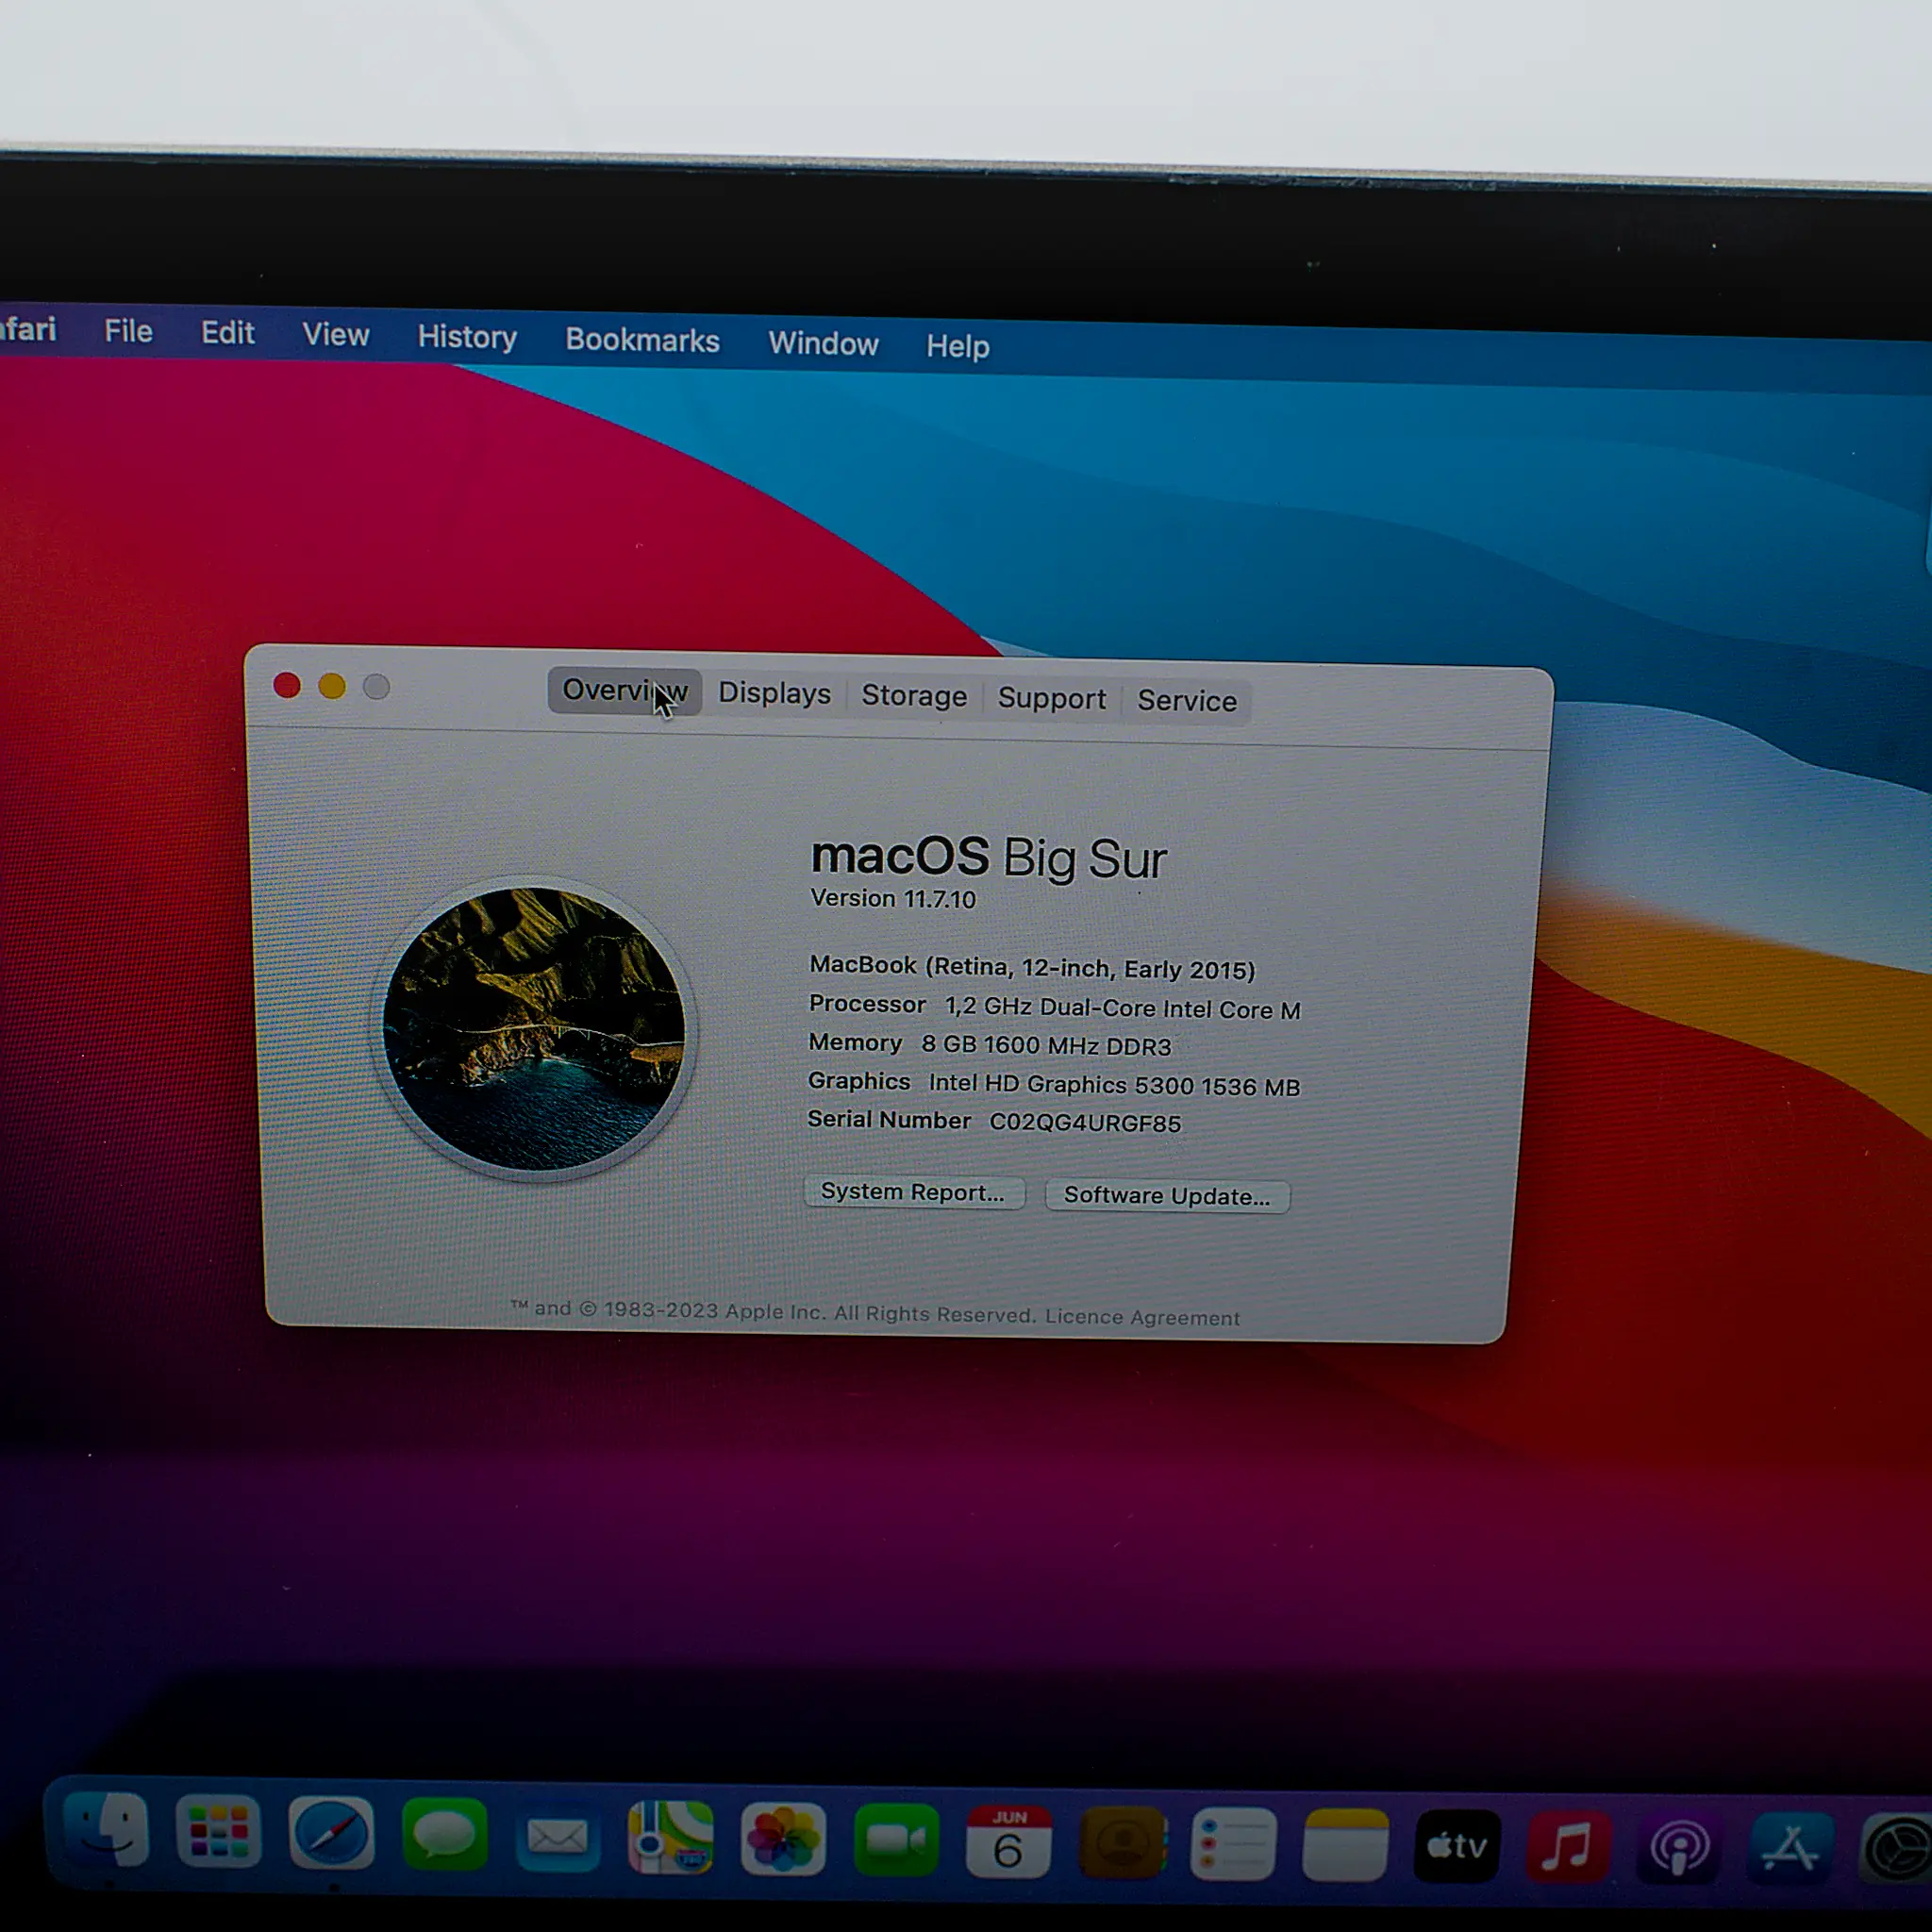Click serial number C02QG4URGF85
The width and height of the screenshot is (1932, 1932).
(1085, 1123)
